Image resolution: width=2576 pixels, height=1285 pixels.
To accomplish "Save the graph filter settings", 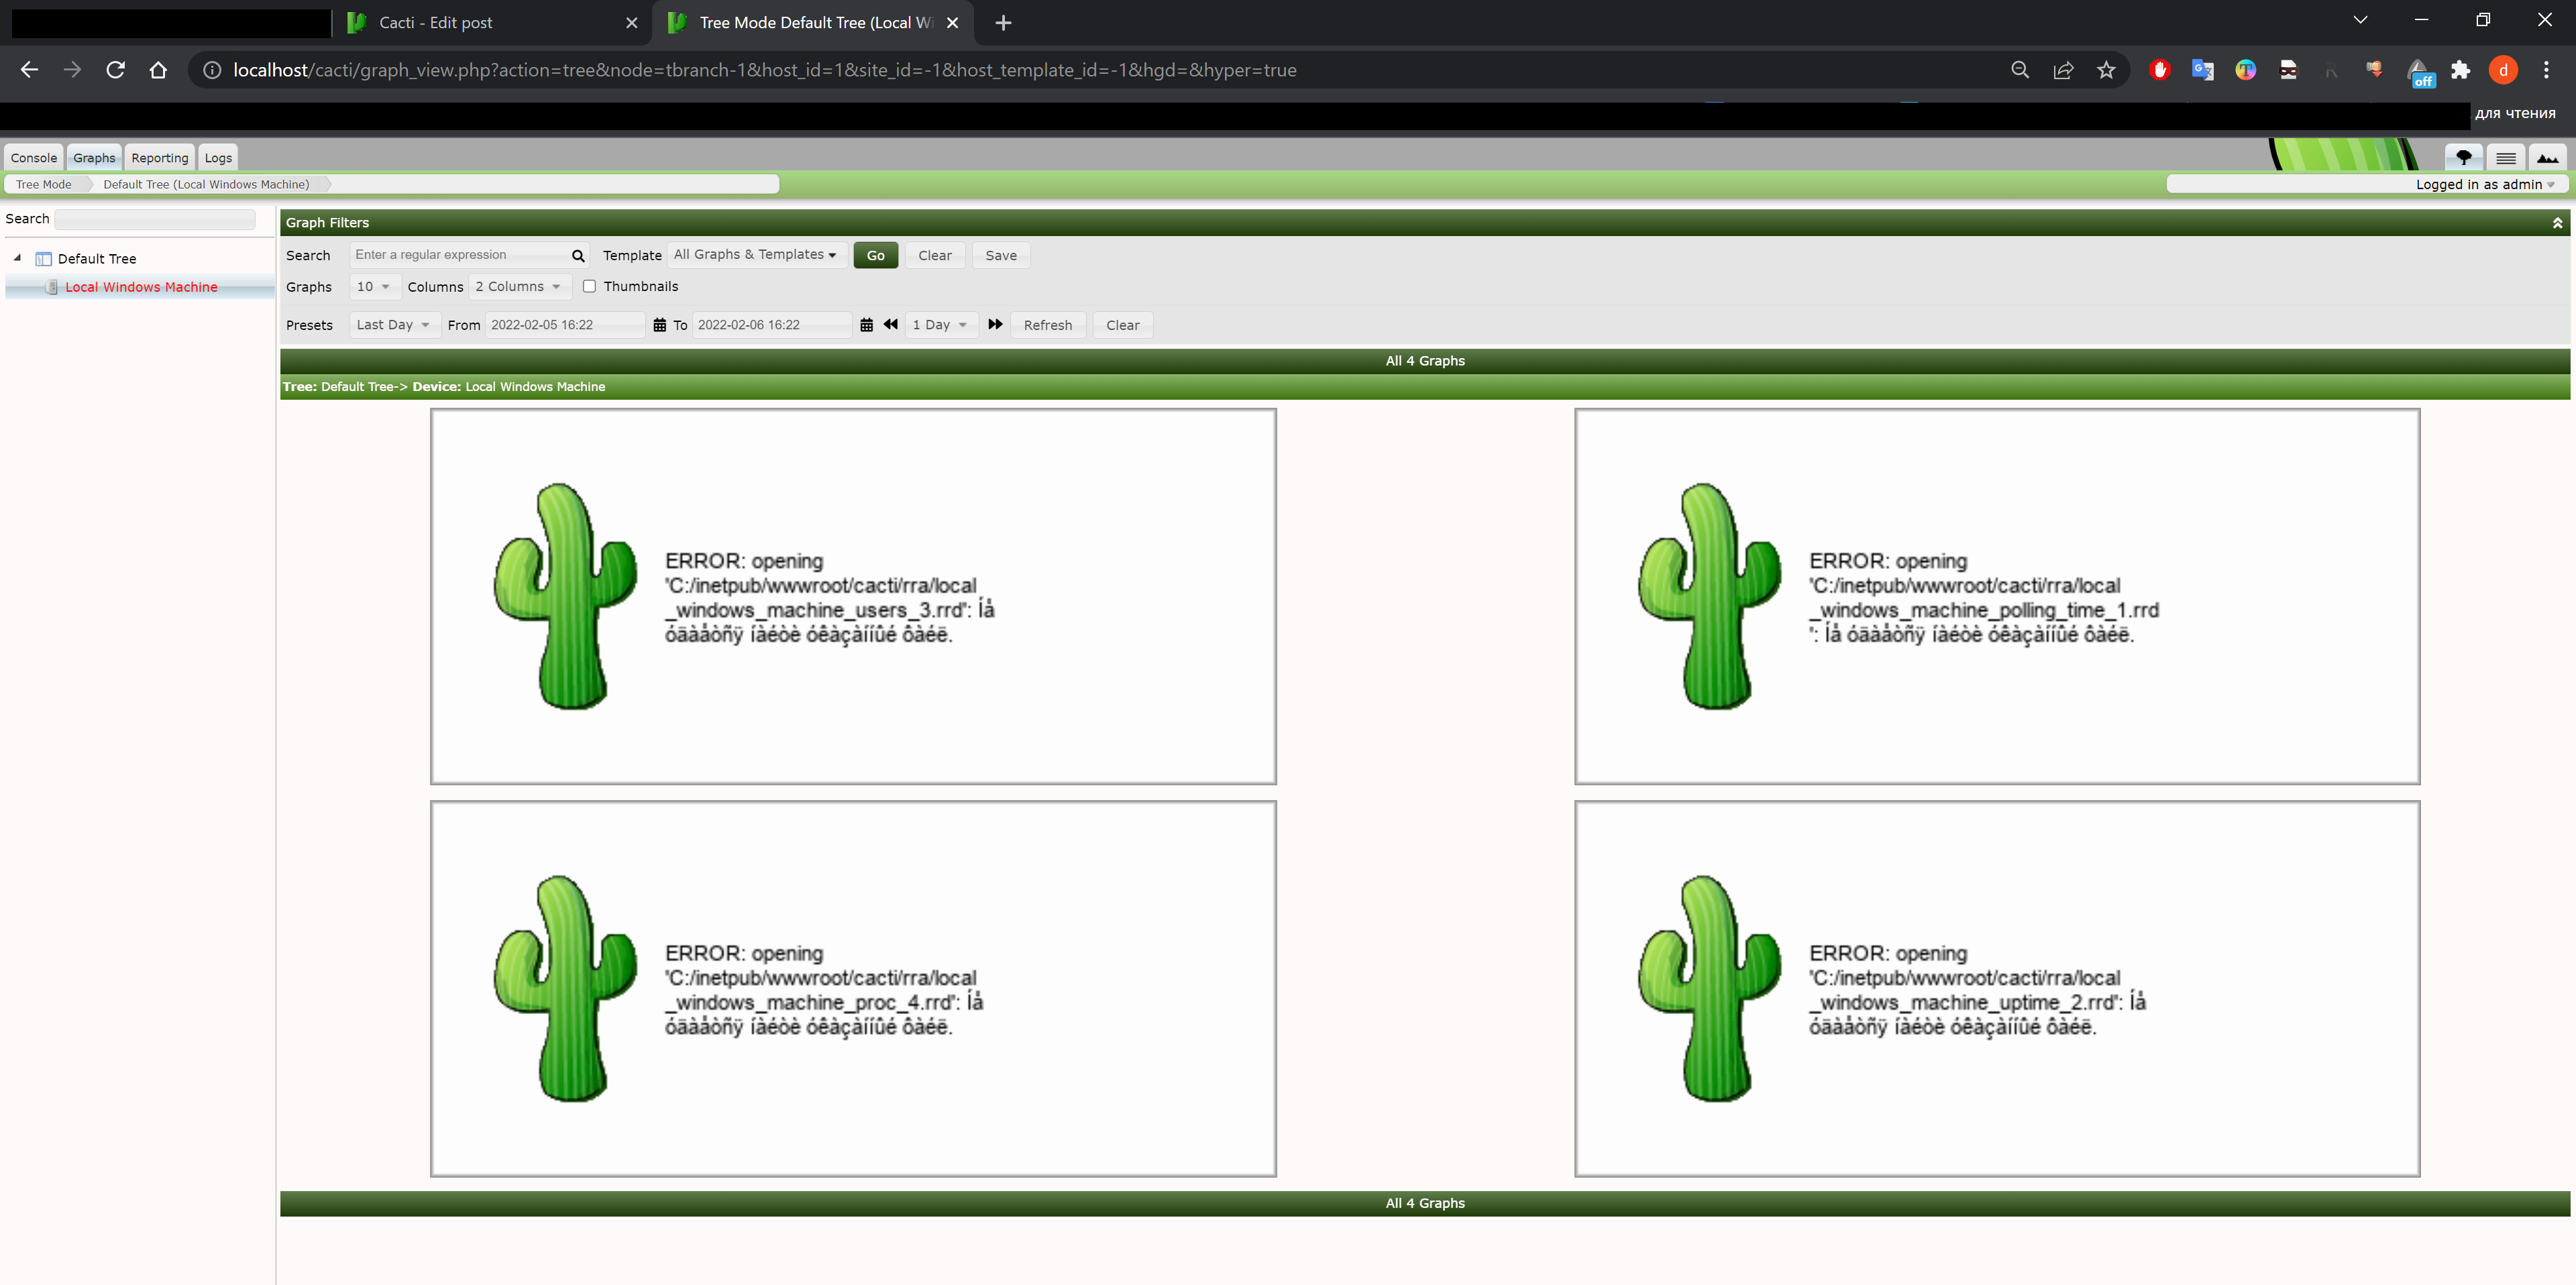I will click(1001, 256).
